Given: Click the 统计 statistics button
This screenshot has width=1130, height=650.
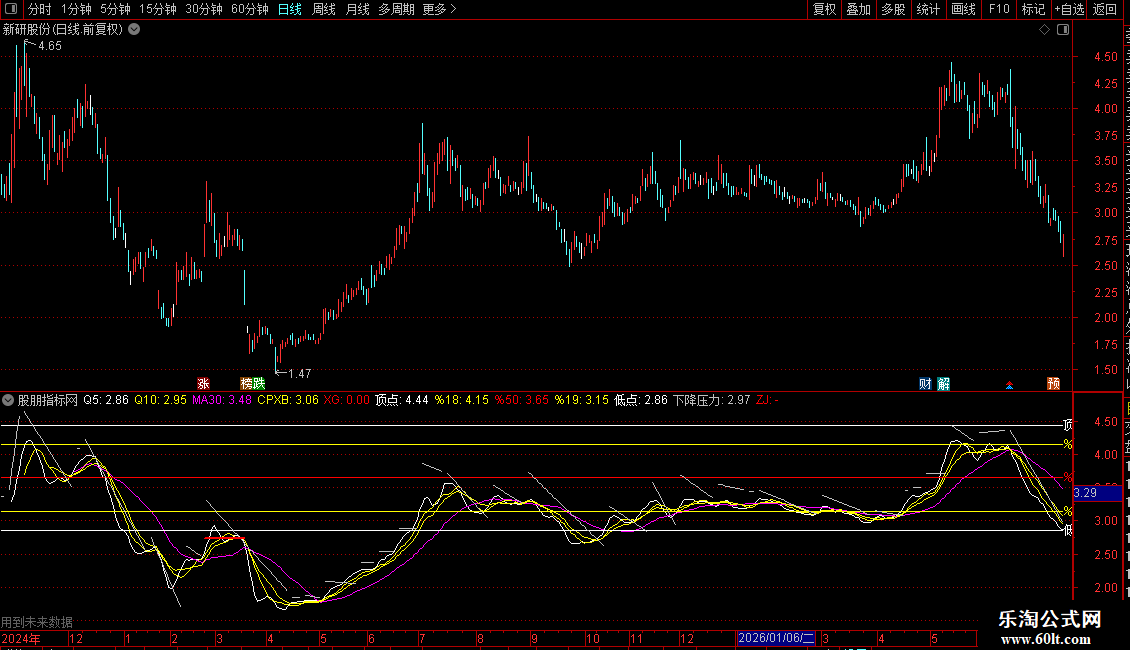Looking at the screenshot, I should (928, 9).
